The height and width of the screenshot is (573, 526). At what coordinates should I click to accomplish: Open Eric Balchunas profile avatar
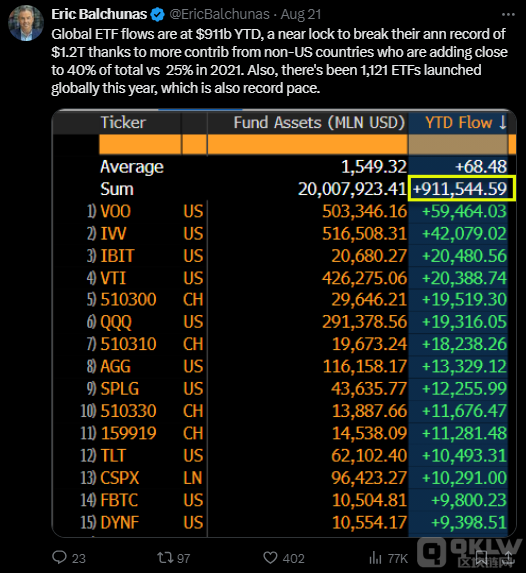26,23
